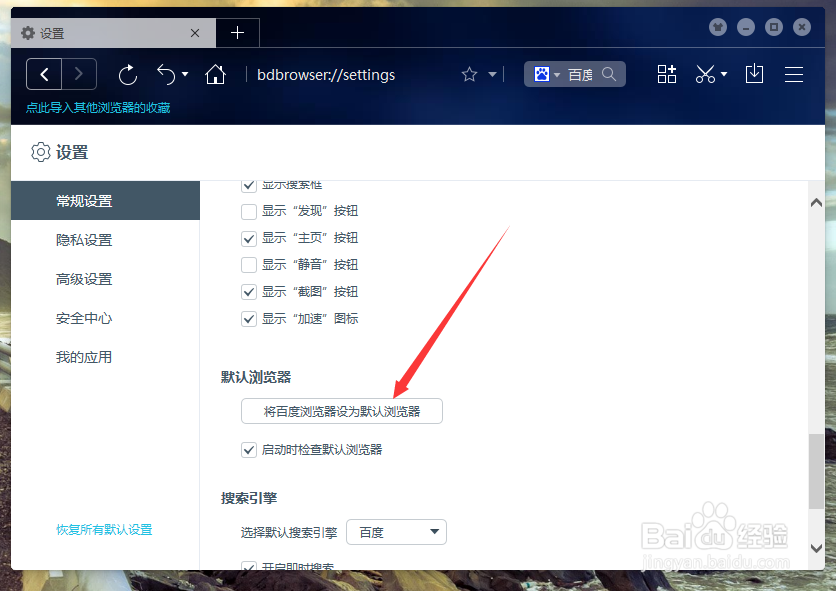
Task: Maximize the browser window
Action: click(774, 27)
